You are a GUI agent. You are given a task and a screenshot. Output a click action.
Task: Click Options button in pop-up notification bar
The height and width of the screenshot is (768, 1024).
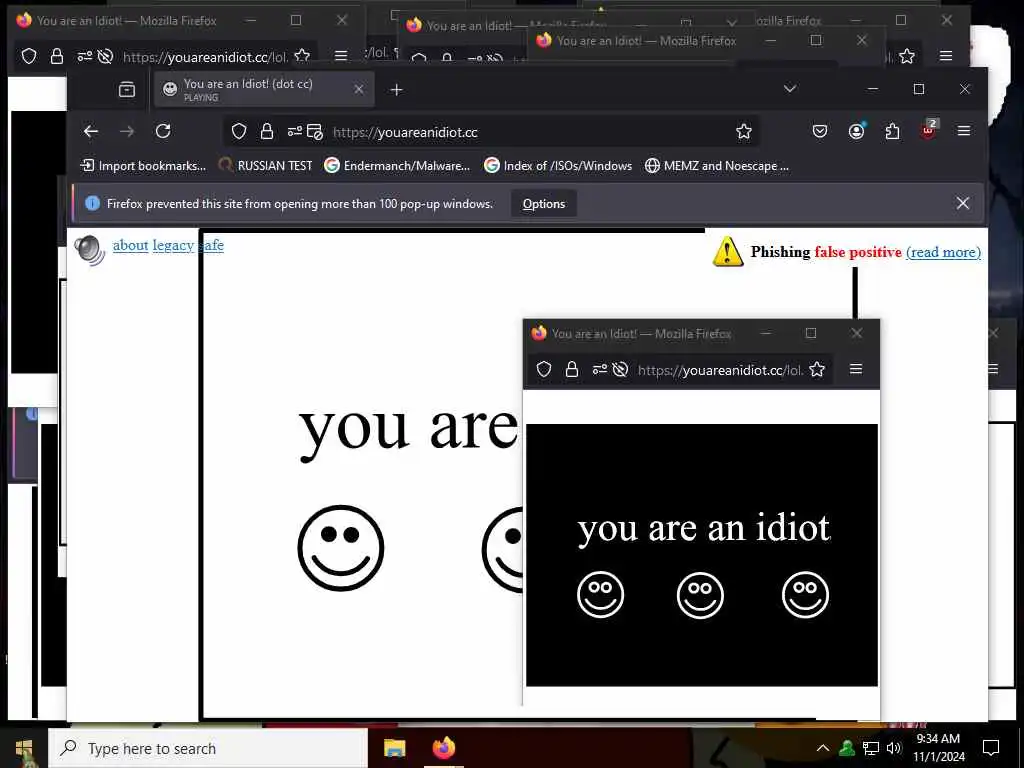click(543, 204)
